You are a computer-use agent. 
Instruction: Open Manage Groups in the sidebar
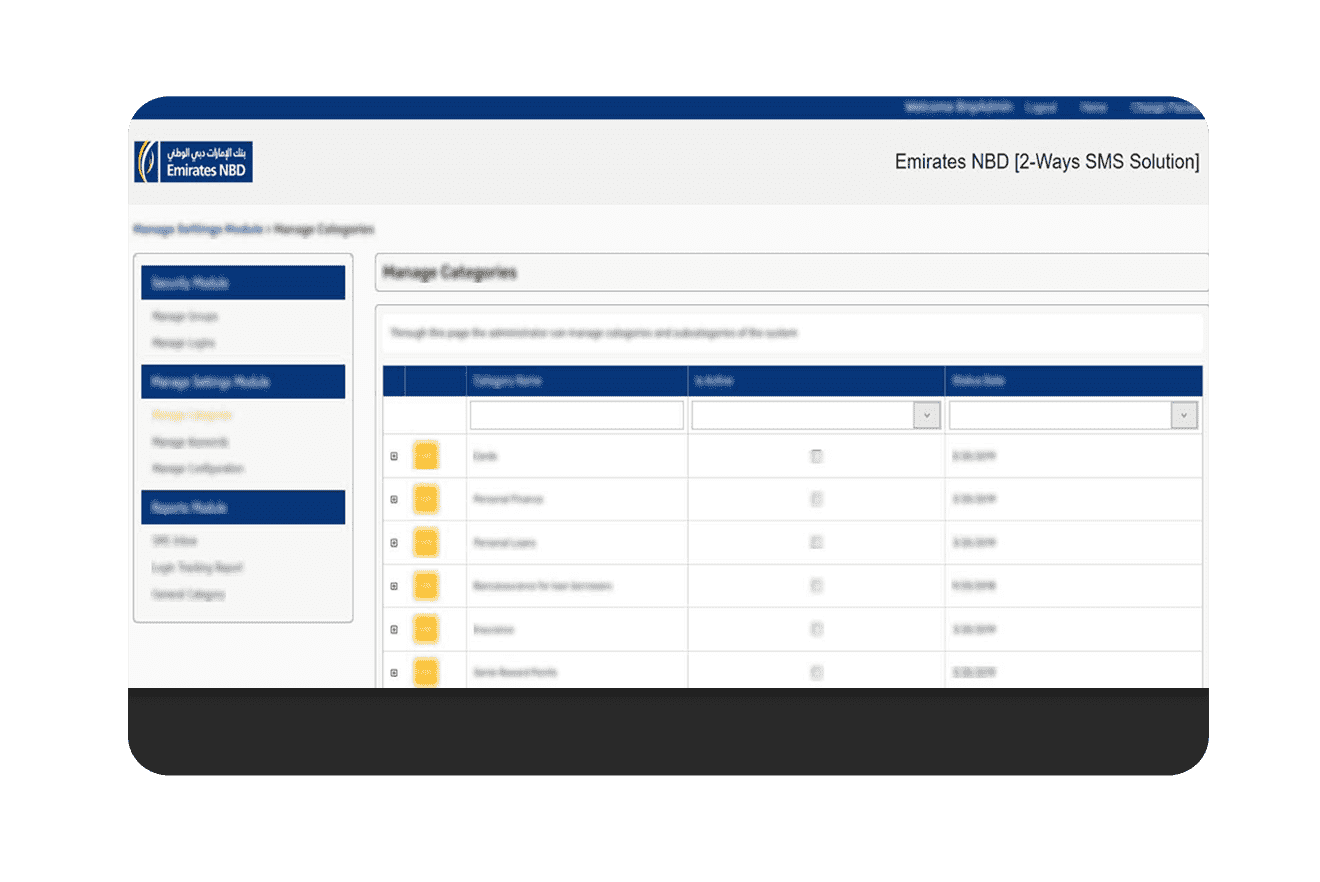[x=185, y=316]
